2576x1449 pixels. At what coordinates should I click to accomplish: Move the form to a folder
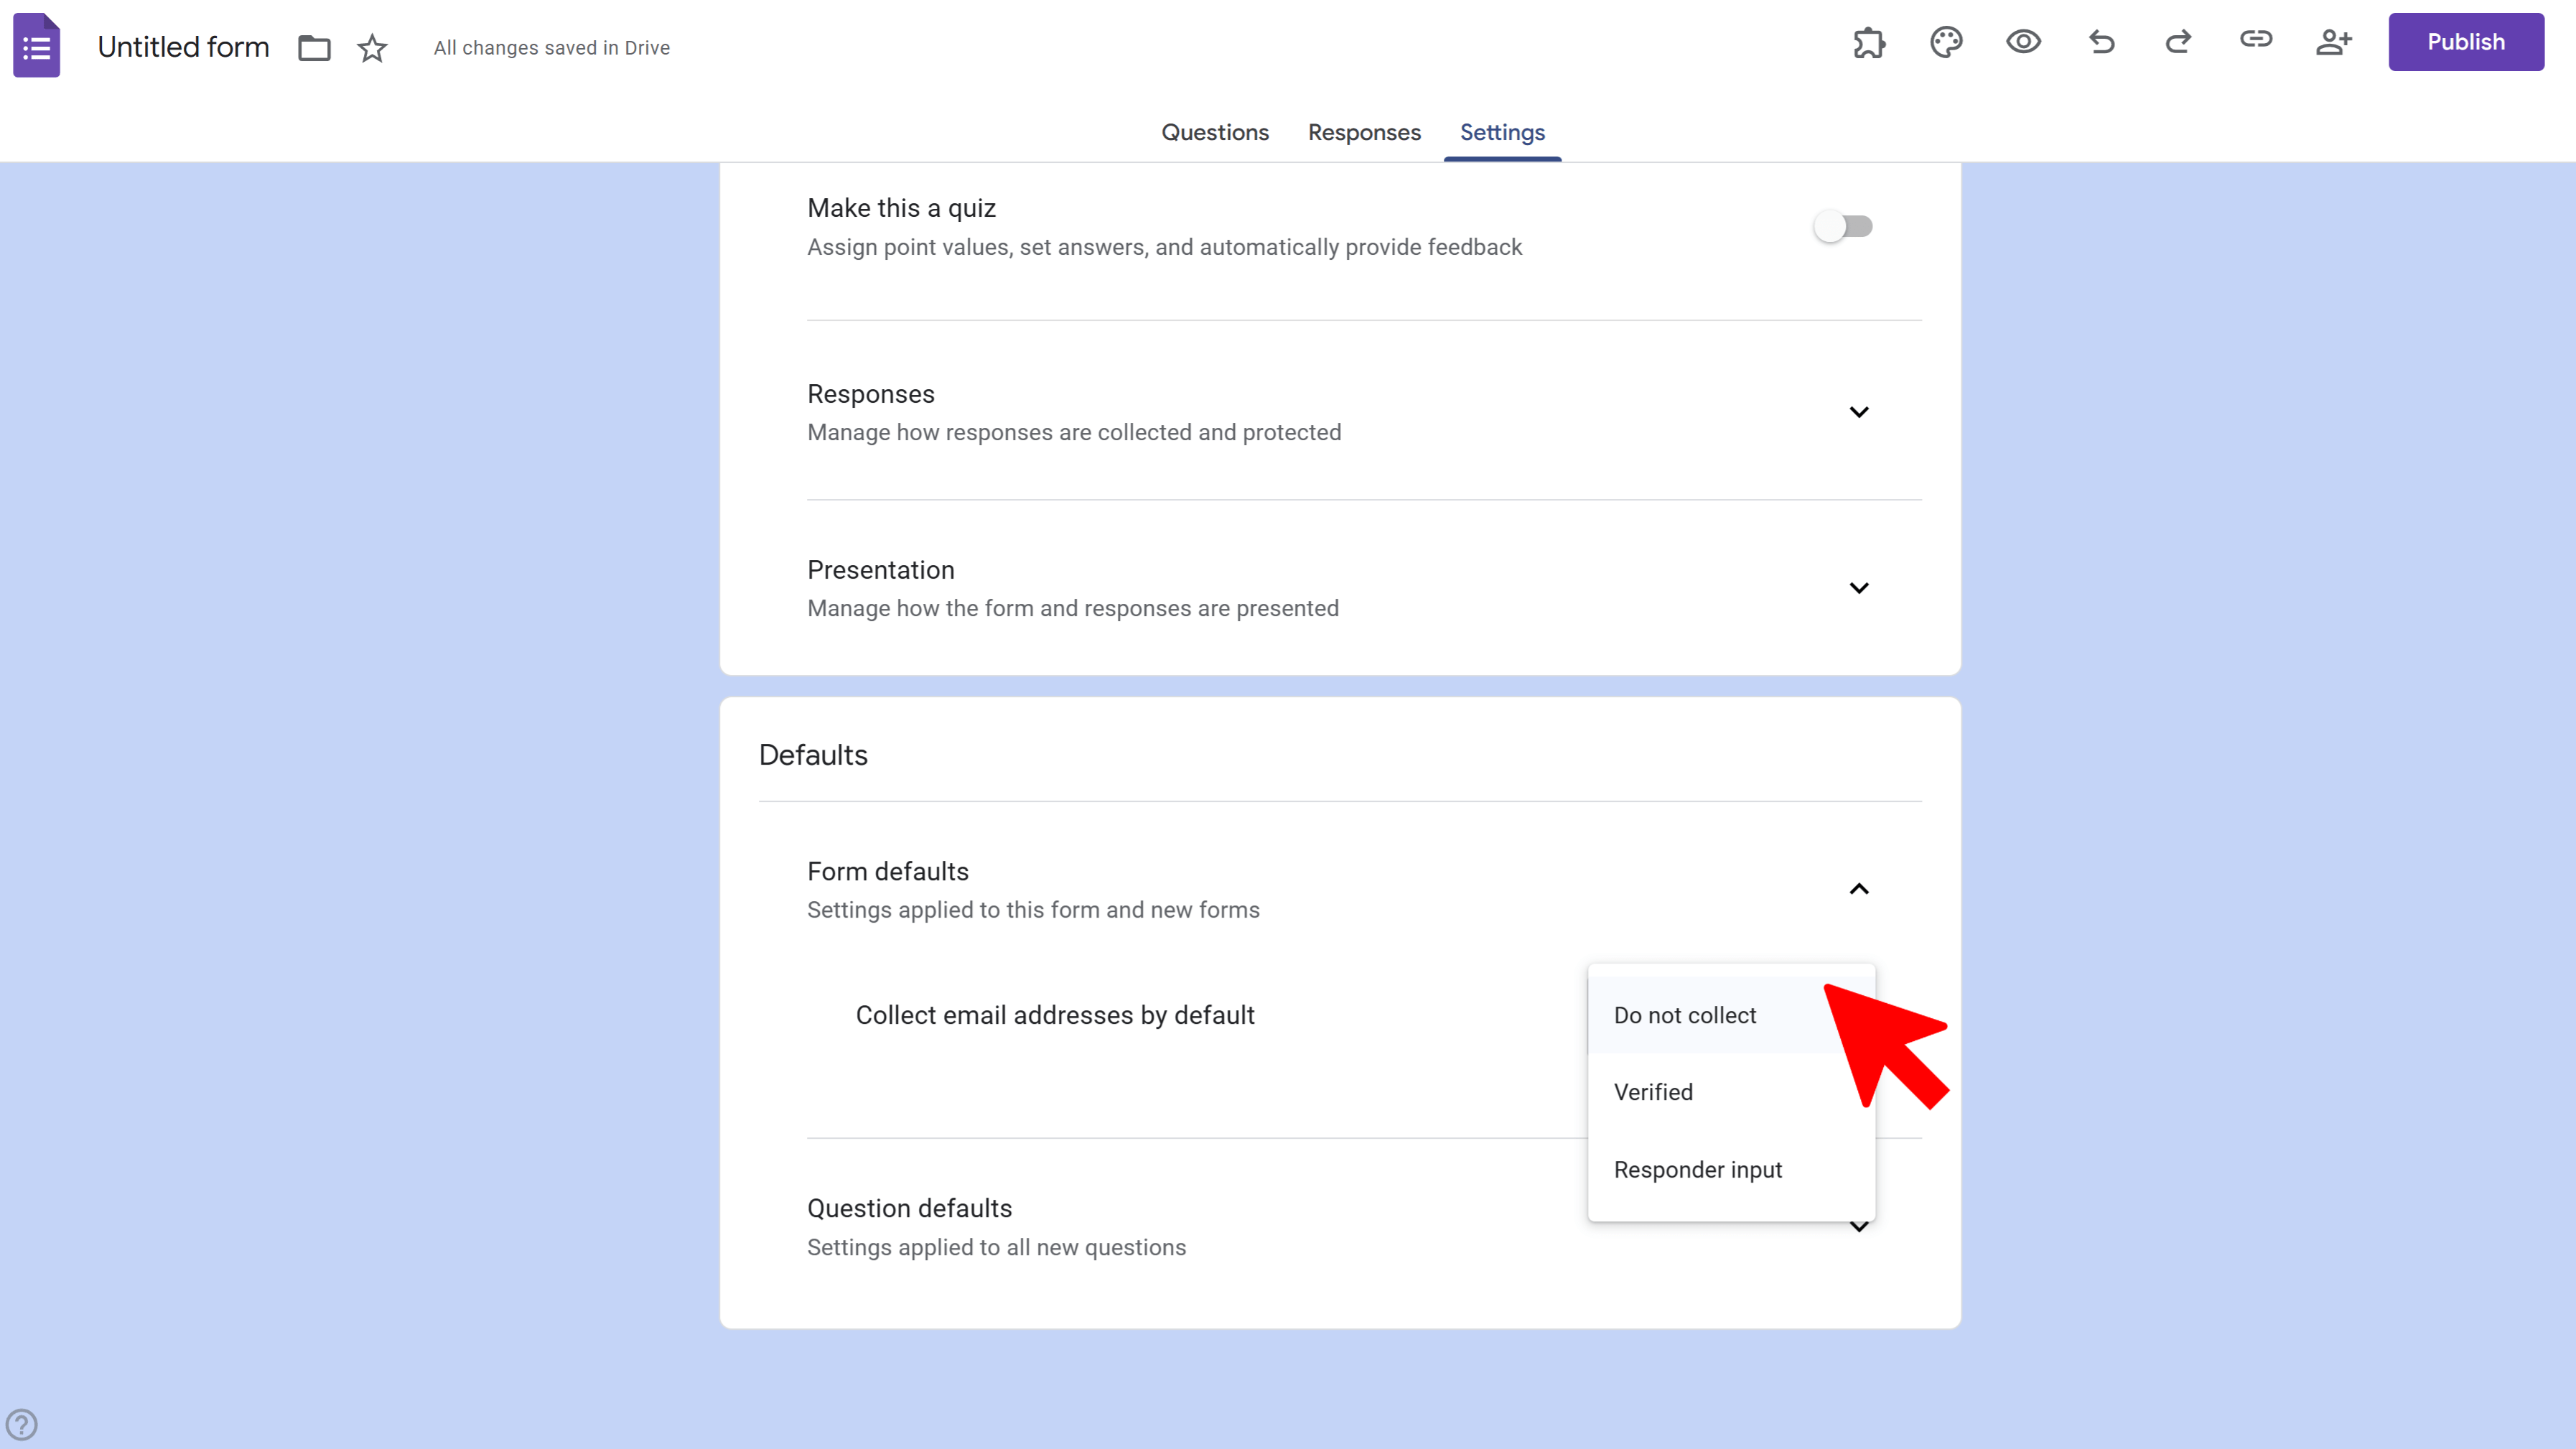coord(314,47)
